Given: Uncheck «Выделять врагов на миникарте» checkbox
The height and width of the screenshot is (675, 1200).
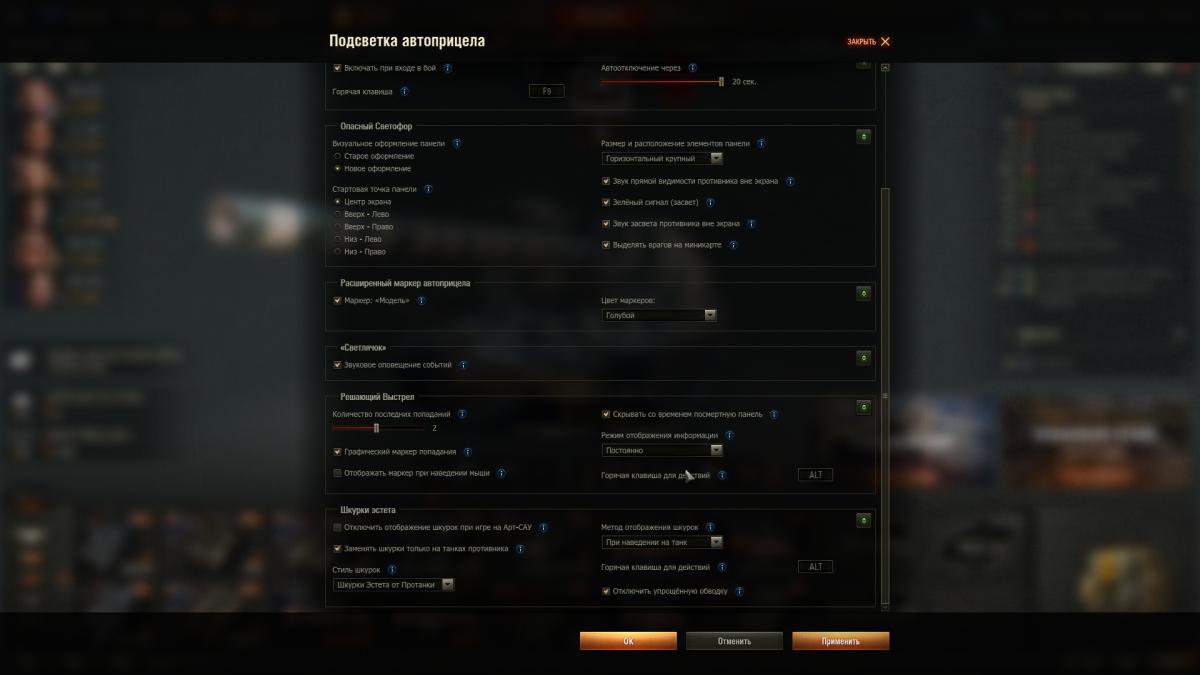Looking at the screenshot, I should (x=606, y=245).
